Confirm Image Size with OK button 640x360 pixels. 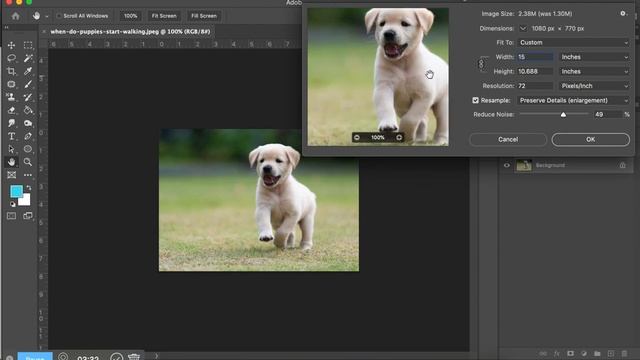pos(591,140)
